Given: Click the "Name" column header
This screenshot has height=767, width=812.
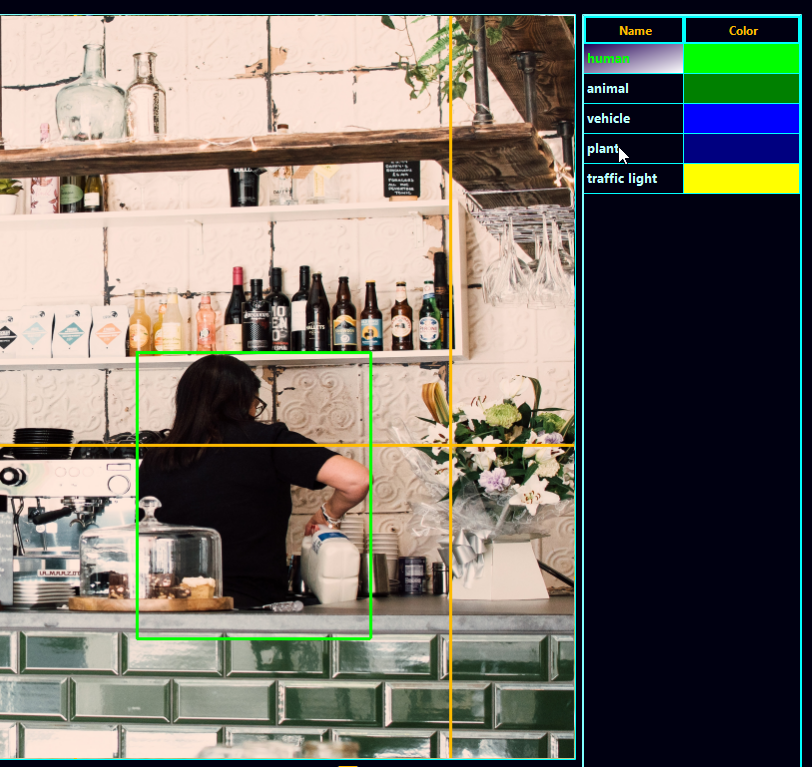Looking at the screenshot, I should [634, 31].
